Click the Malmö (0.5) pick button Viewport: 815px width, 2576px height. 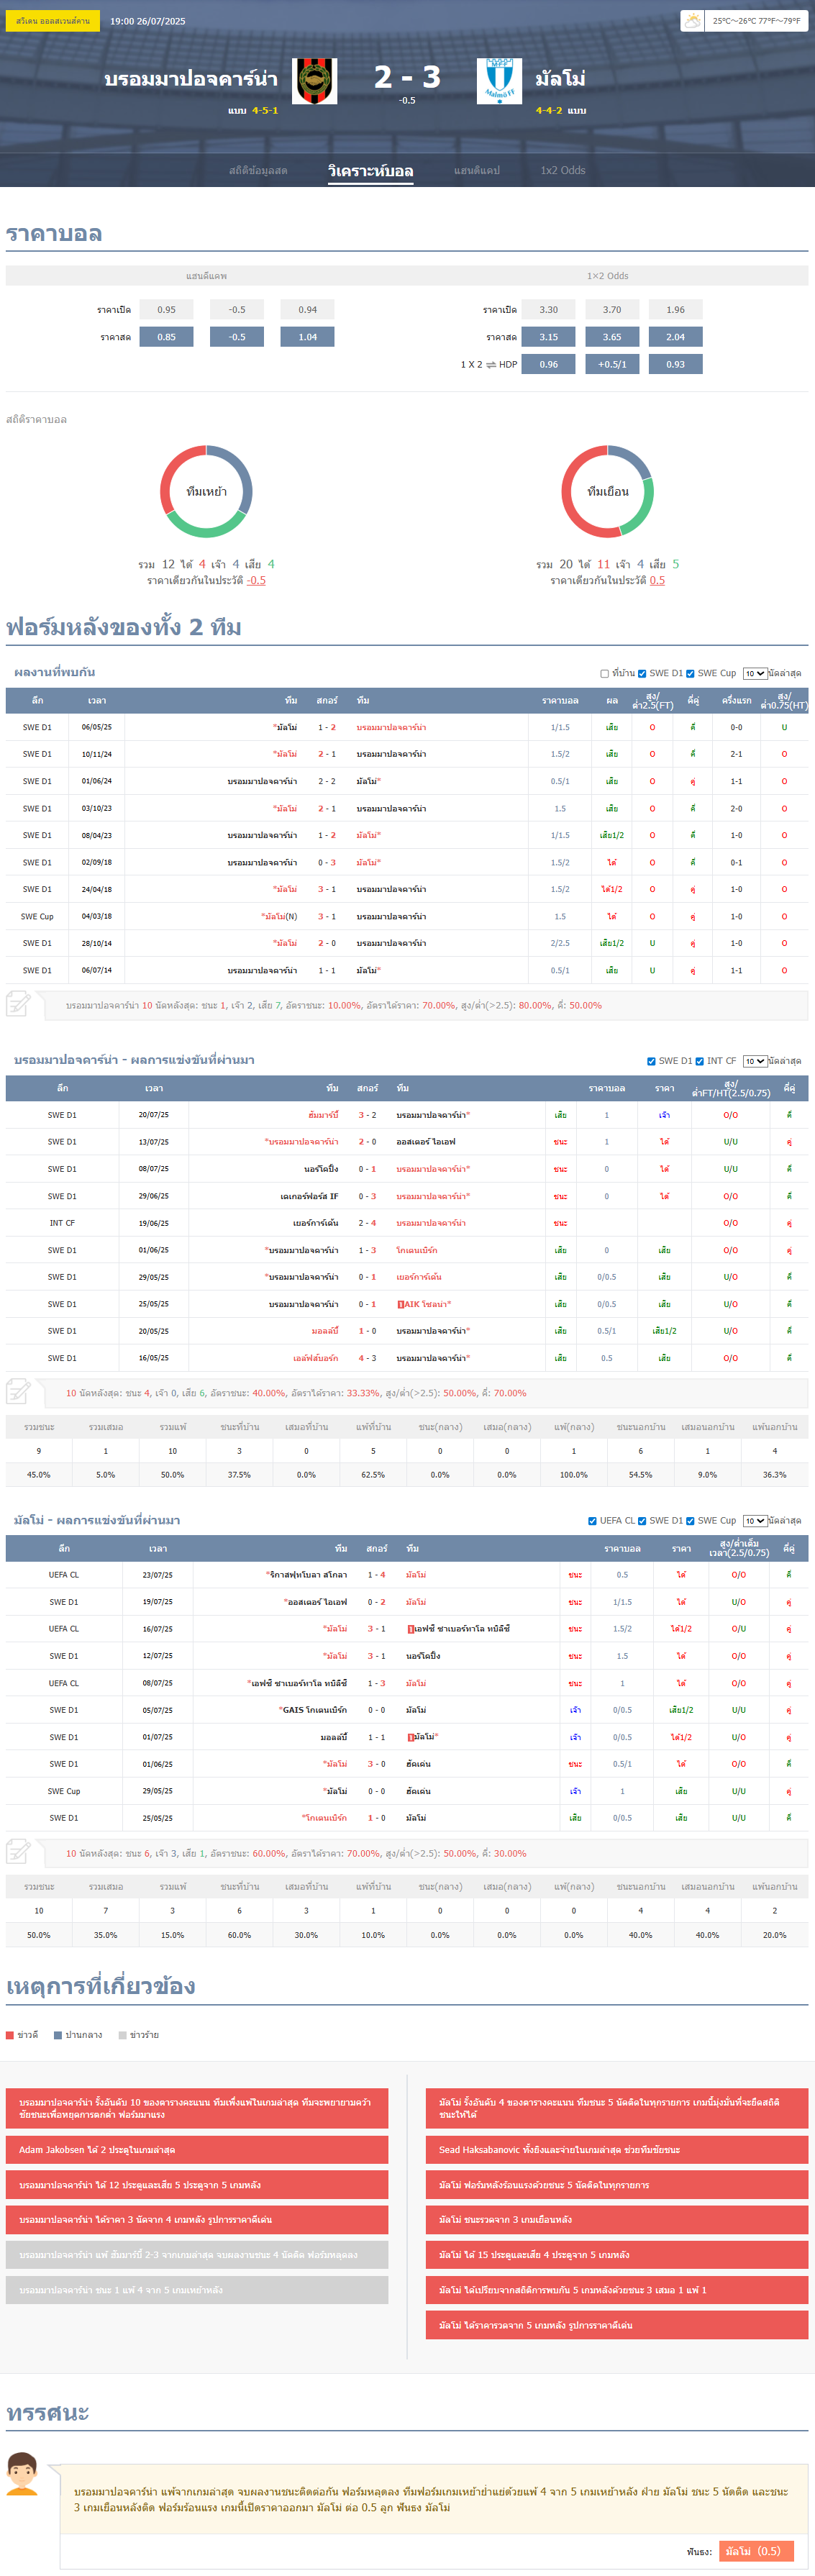(x=756, y=2551)
